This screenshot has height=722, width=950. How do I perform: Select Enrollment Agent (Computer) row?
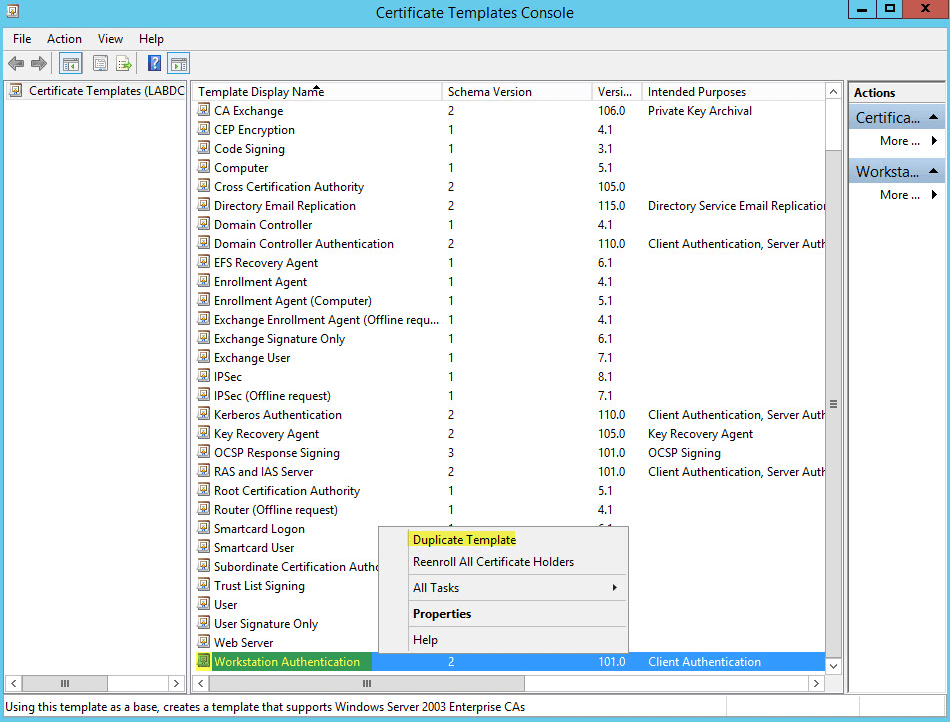pos(509,300)
